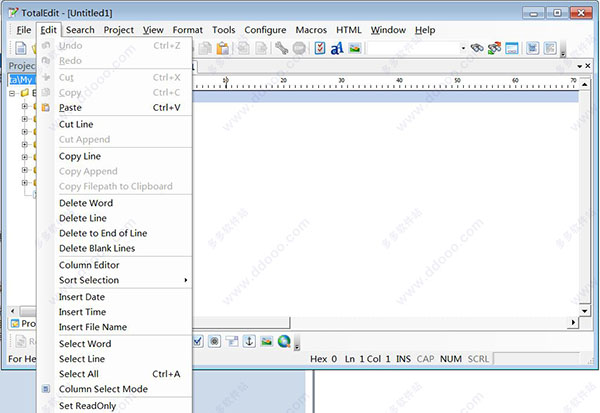Open the Tools menu
600x413 pixels.
tap(223, 30)
